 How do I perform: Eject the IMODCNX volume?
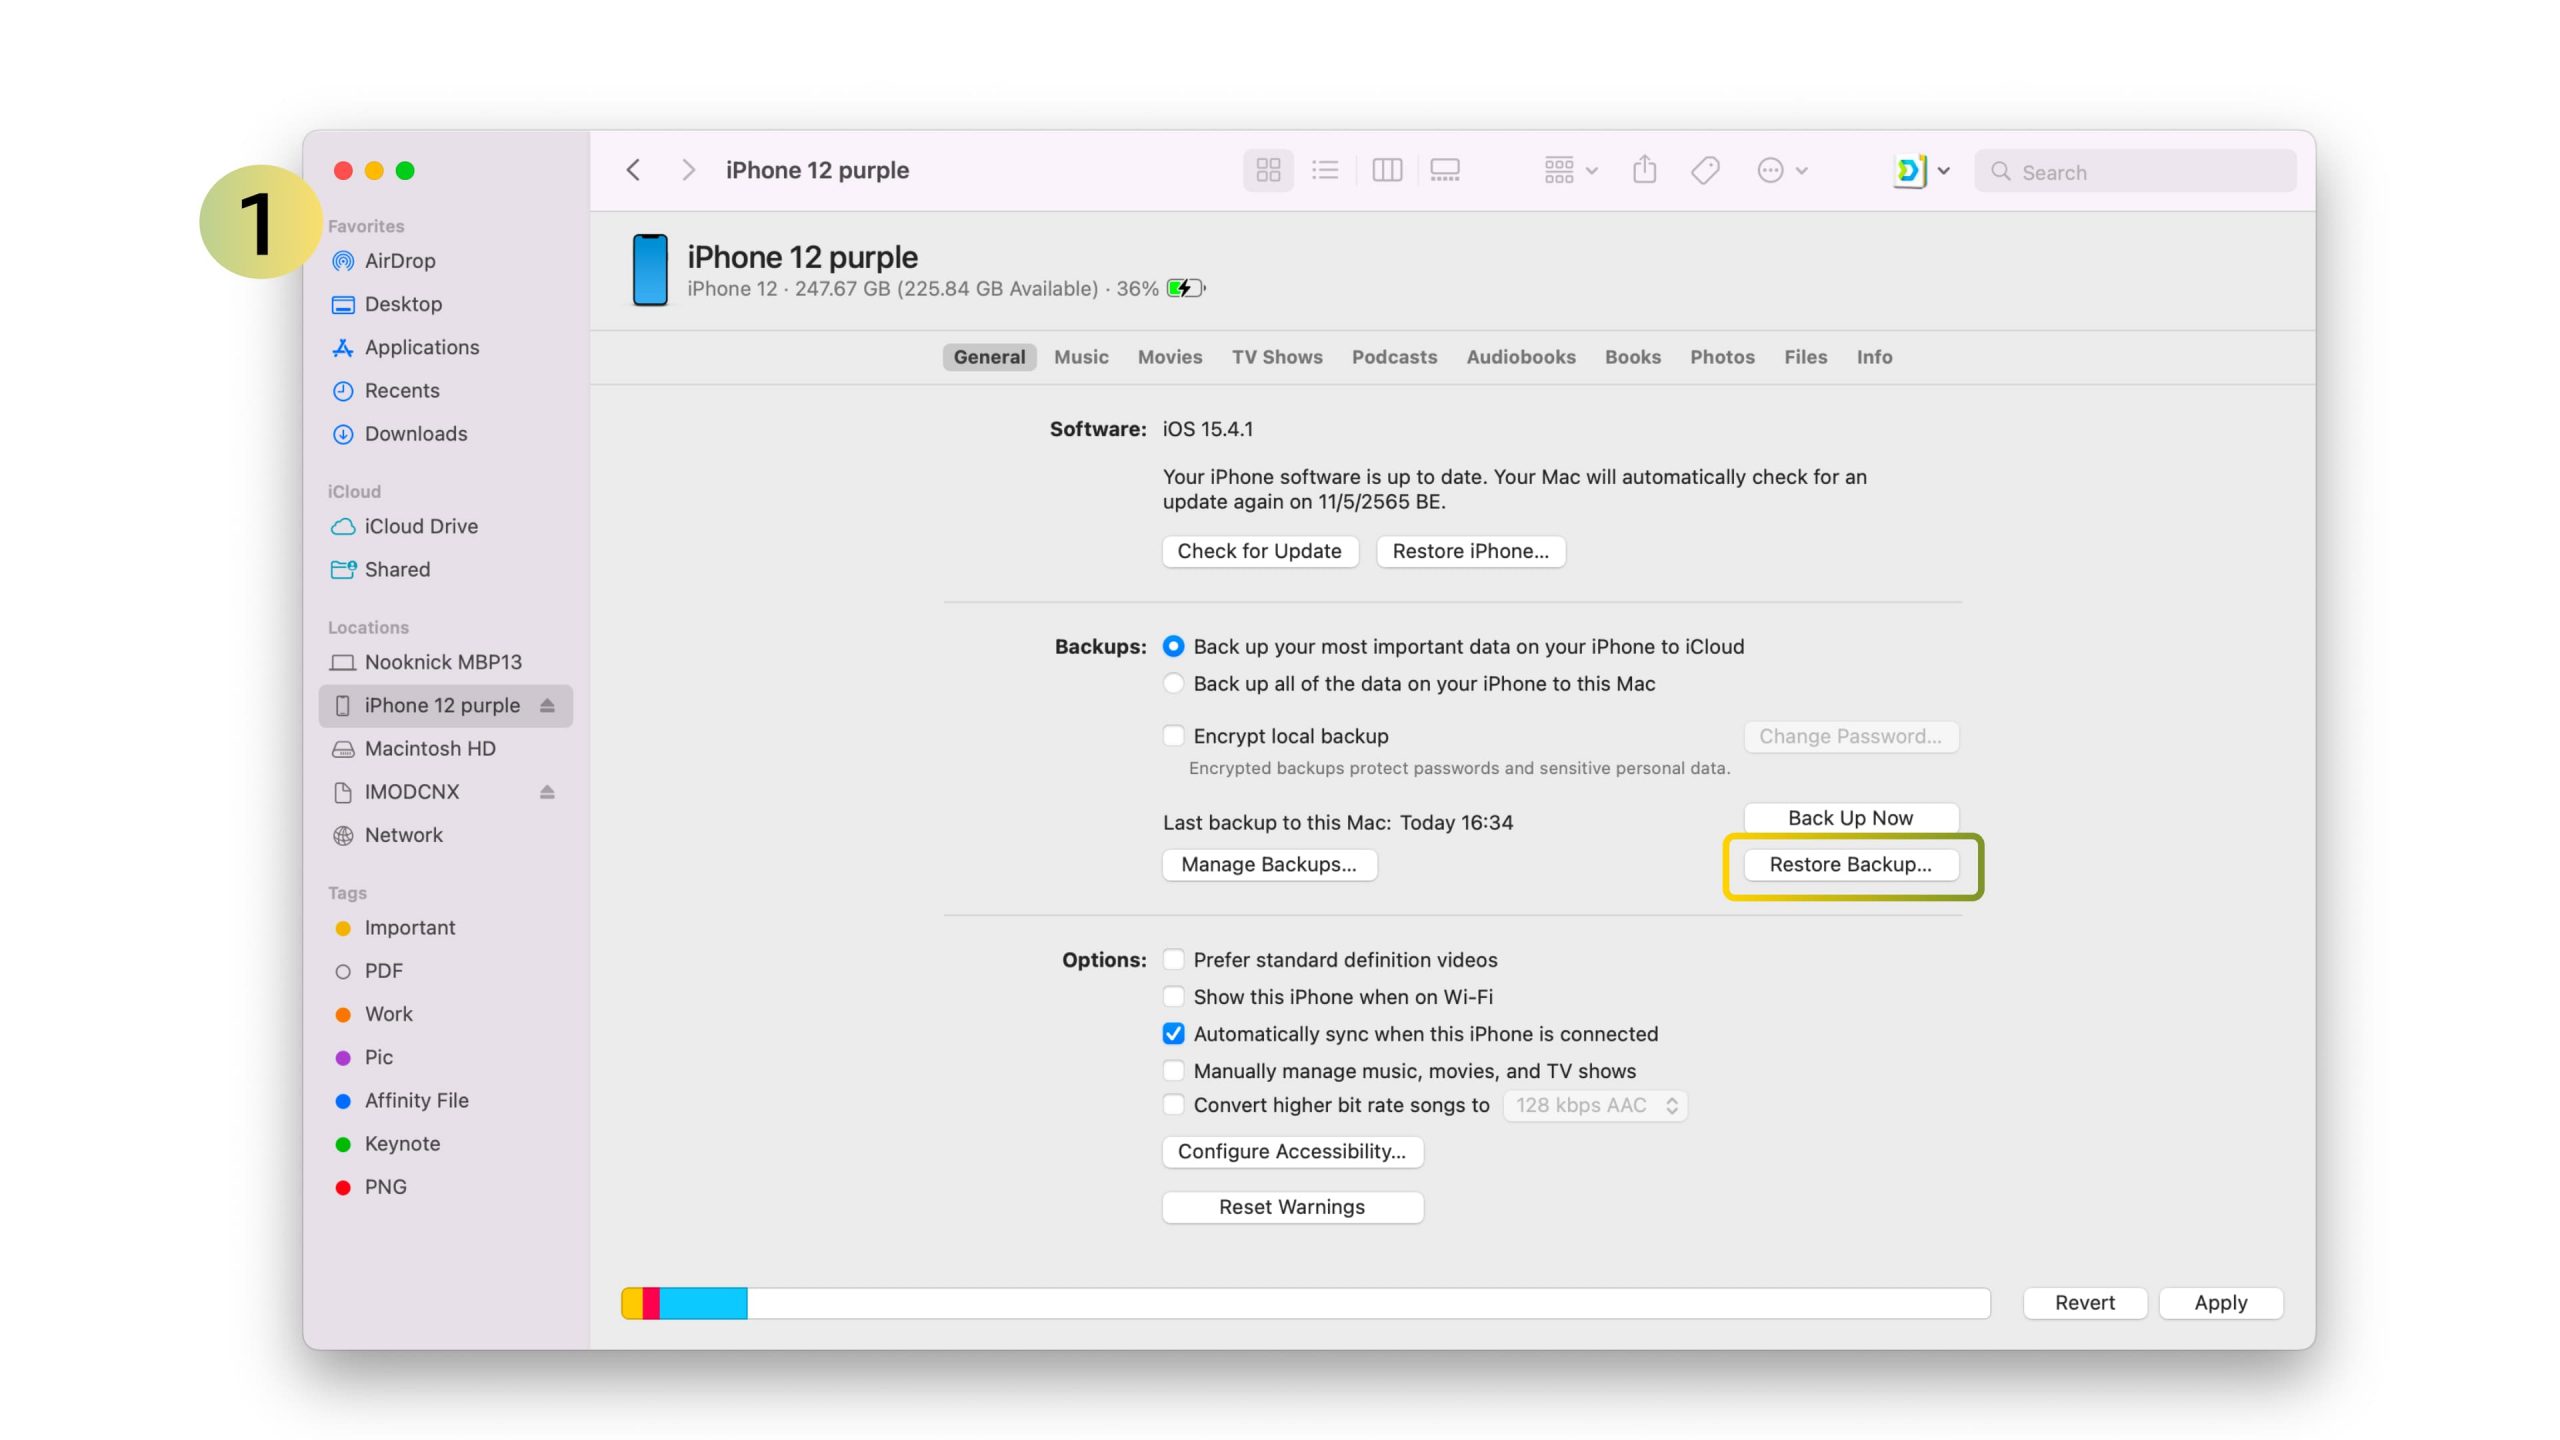tap(547, 792)
